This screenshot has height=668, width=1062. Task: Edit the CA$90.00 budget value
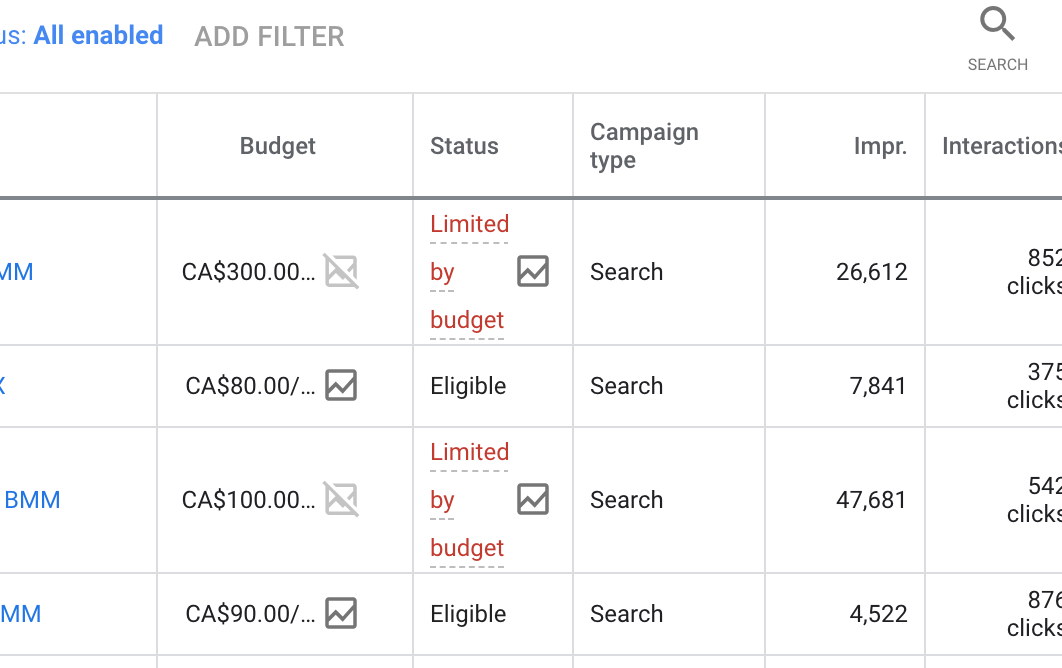point(249,614)
